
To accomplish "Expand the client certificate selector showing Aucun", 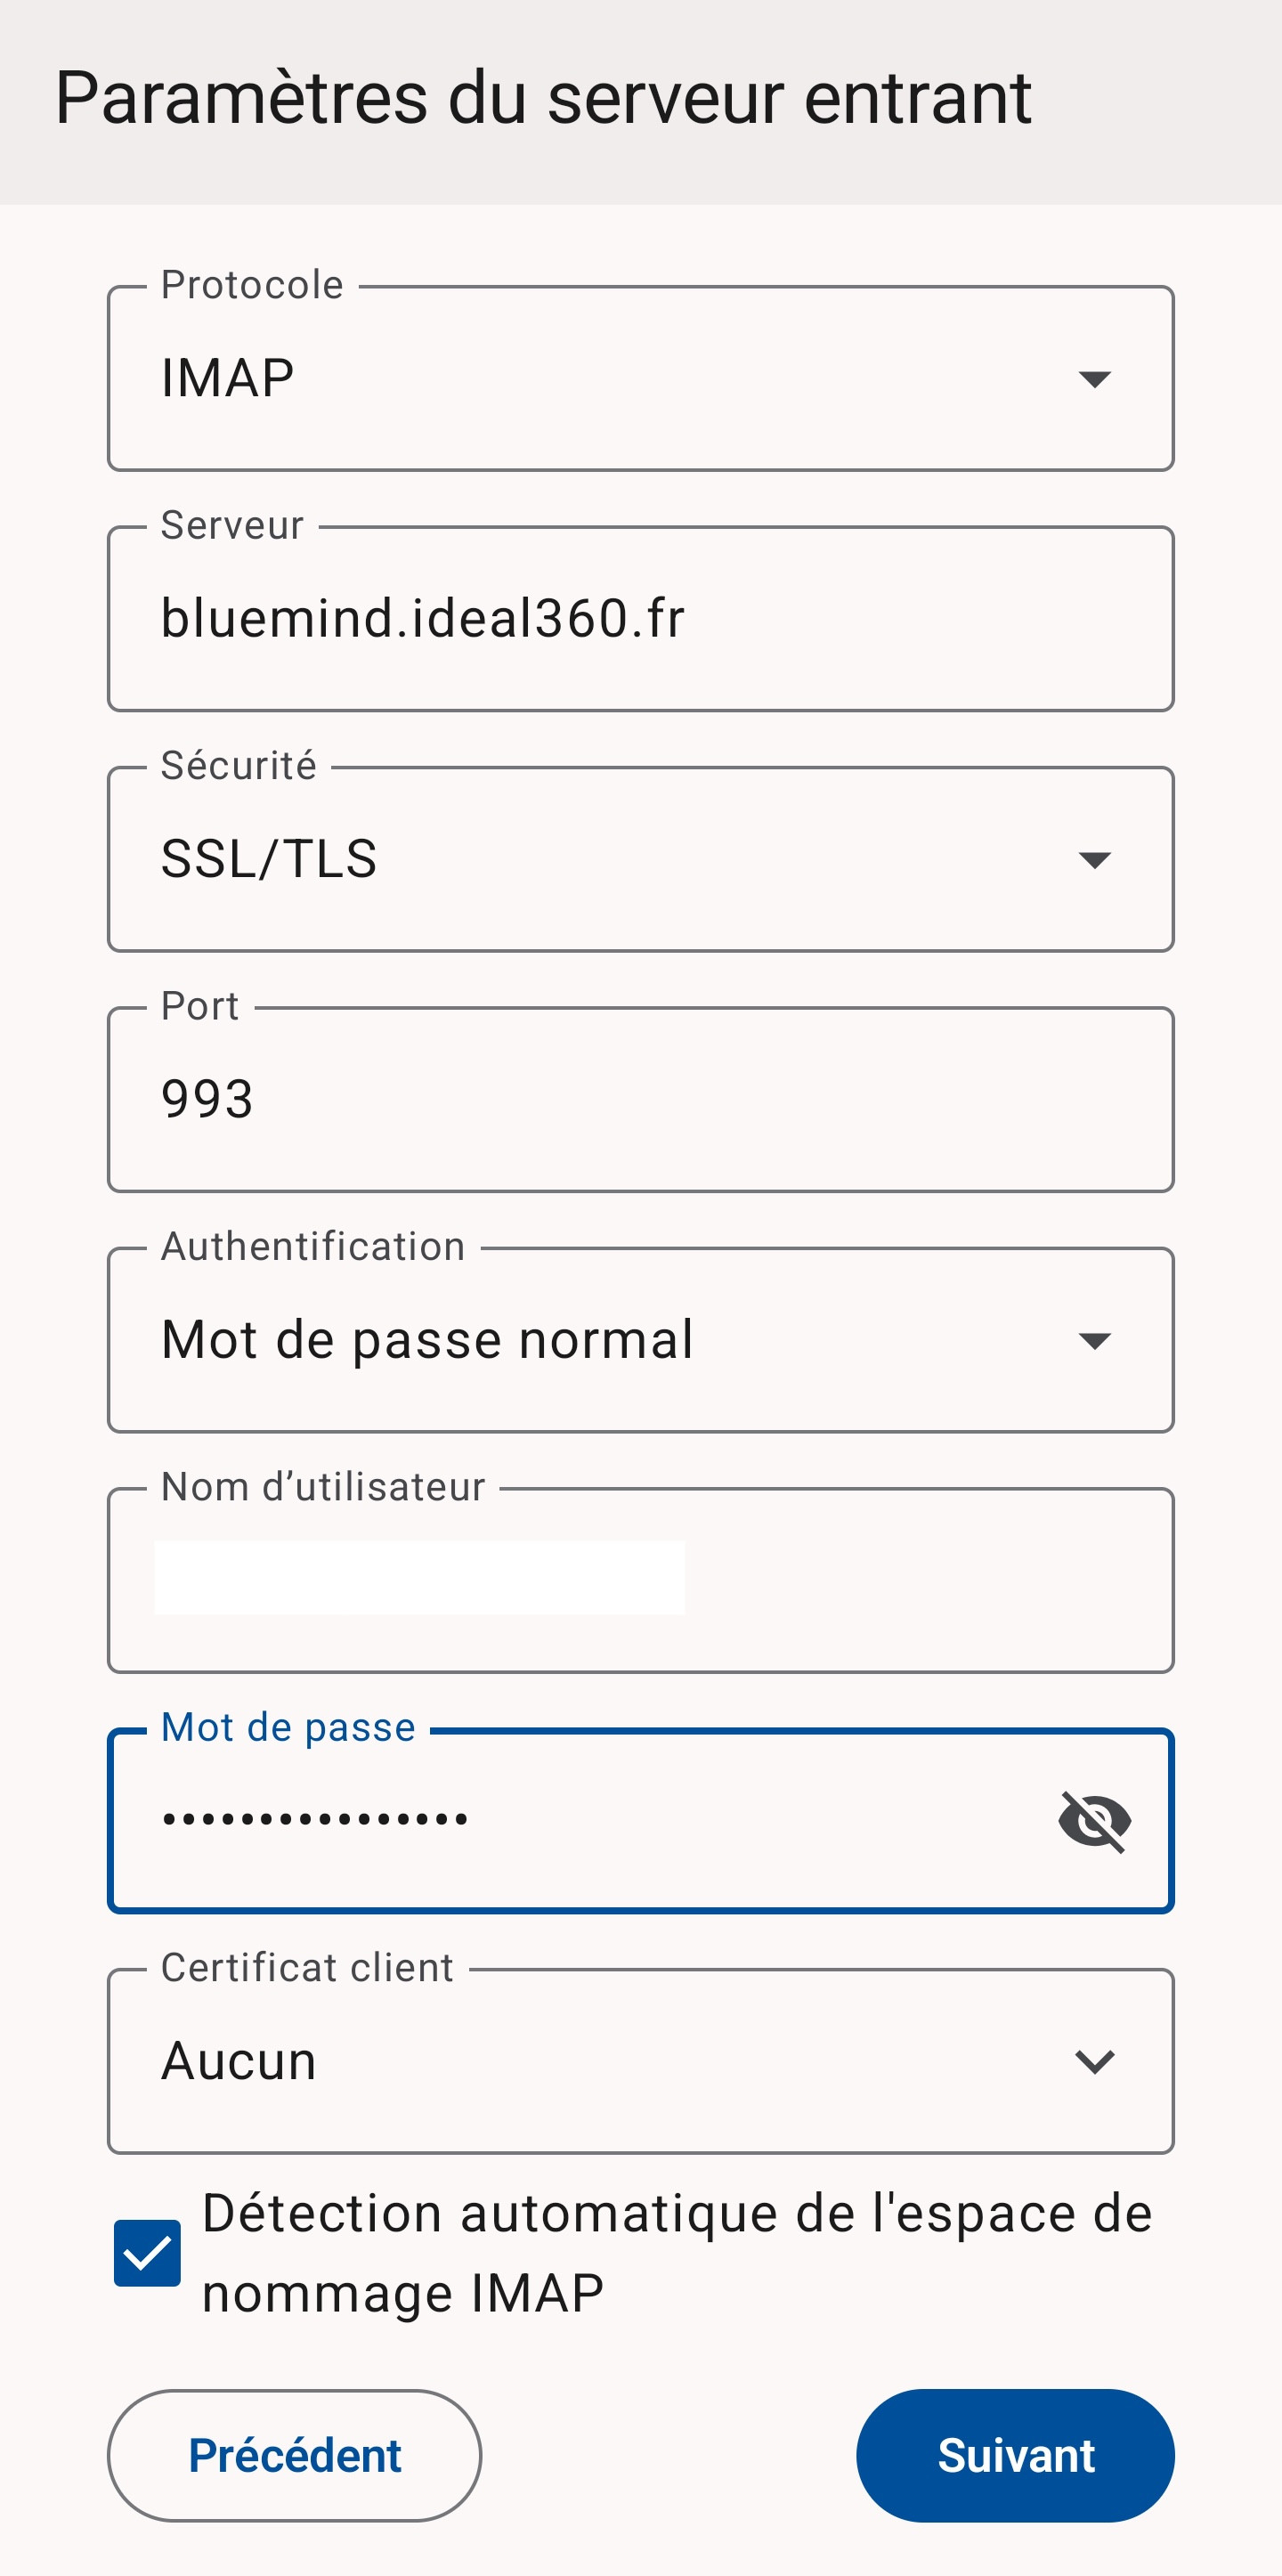I will [600, 2061].
